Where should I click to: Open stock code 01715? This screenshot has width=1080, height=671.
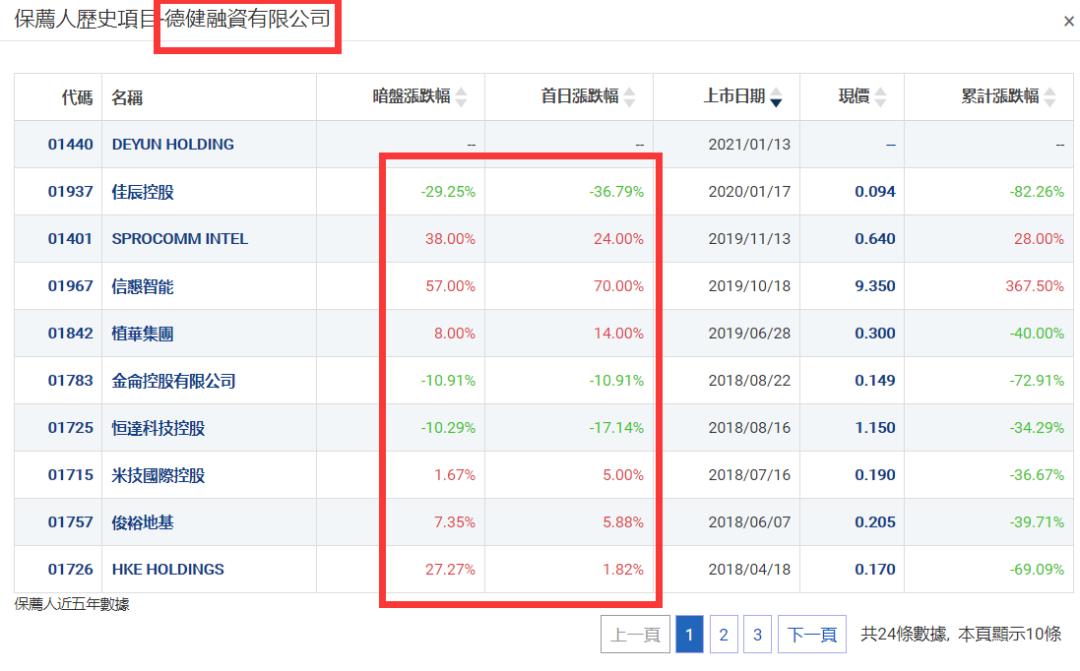pos(70,475)
